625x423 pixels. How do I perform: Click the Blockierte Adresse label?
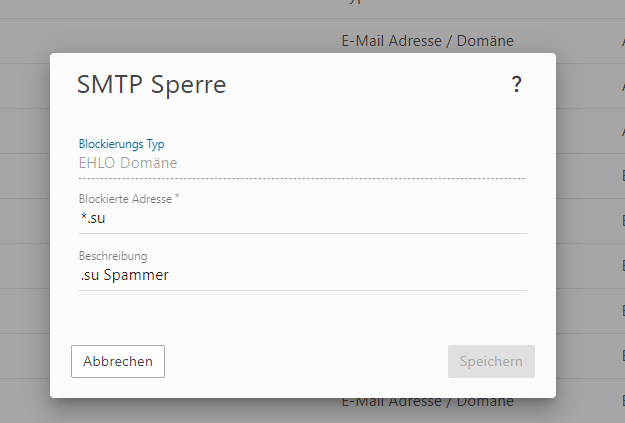(125, 199)
